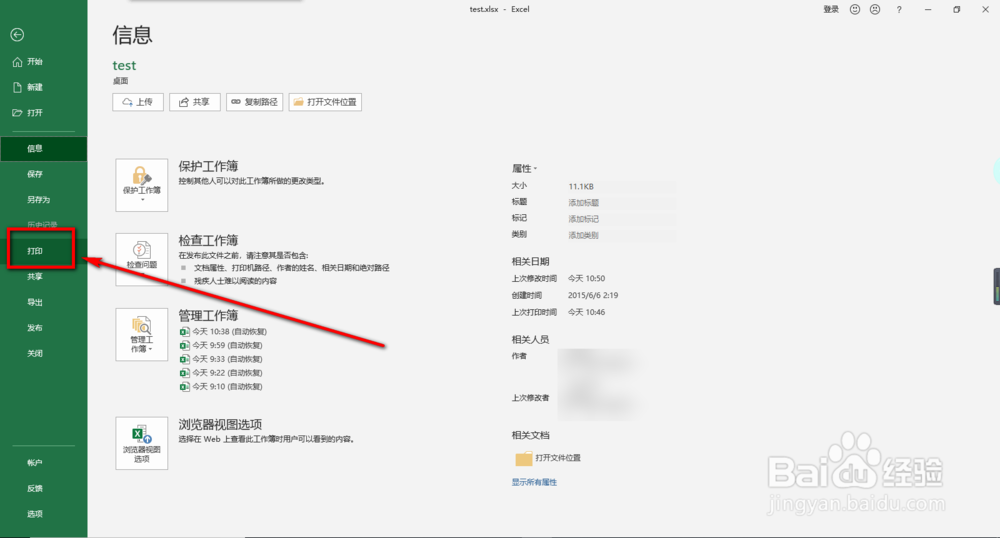Click the 今天 10:46 last printed value

tap(587, 312)
